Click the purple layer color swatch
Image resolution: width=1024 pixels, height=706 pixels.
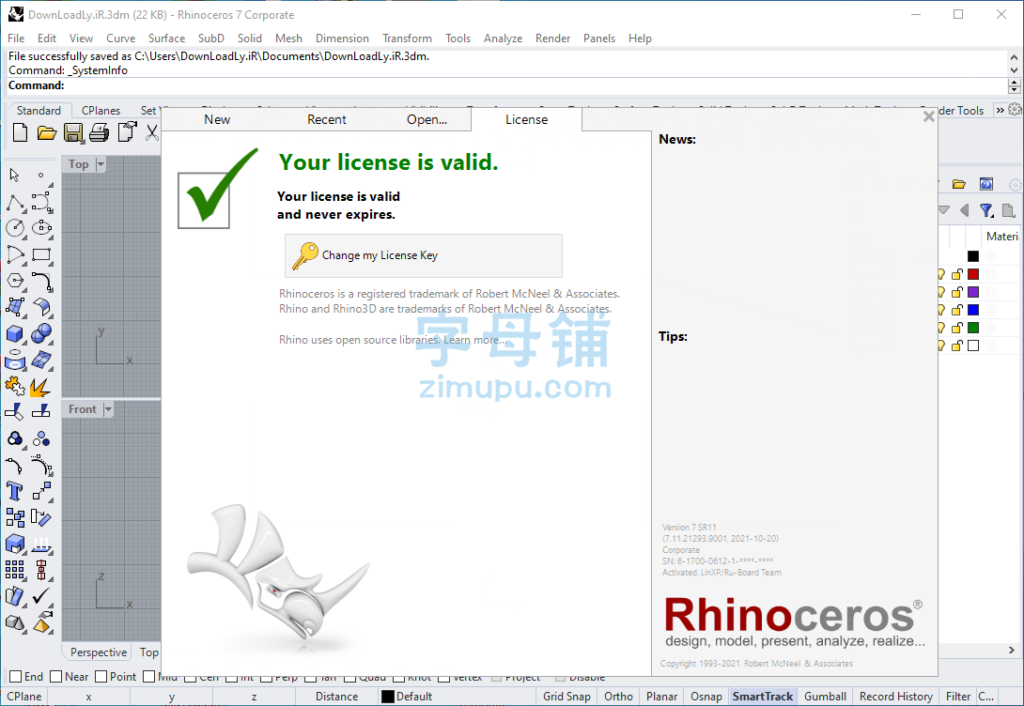click(973, 292)
